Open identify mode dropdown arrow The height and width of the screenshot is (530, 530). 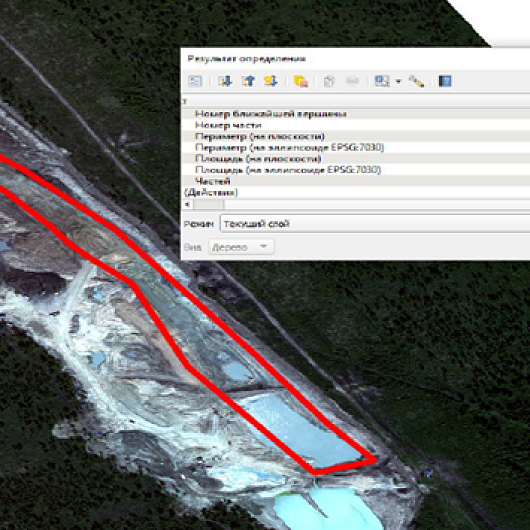click(398, 81)
